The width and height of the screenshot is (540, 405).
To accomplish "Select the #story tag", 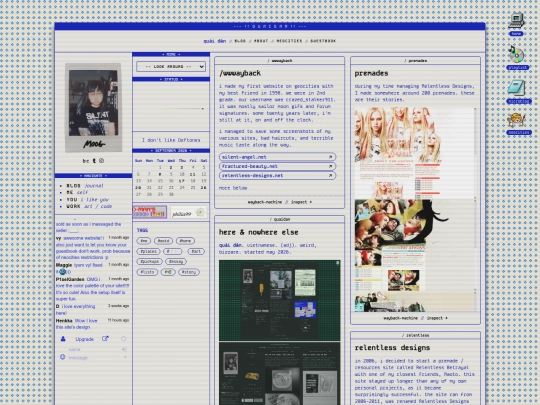I will pyautogui.click(x=189, y=272).
